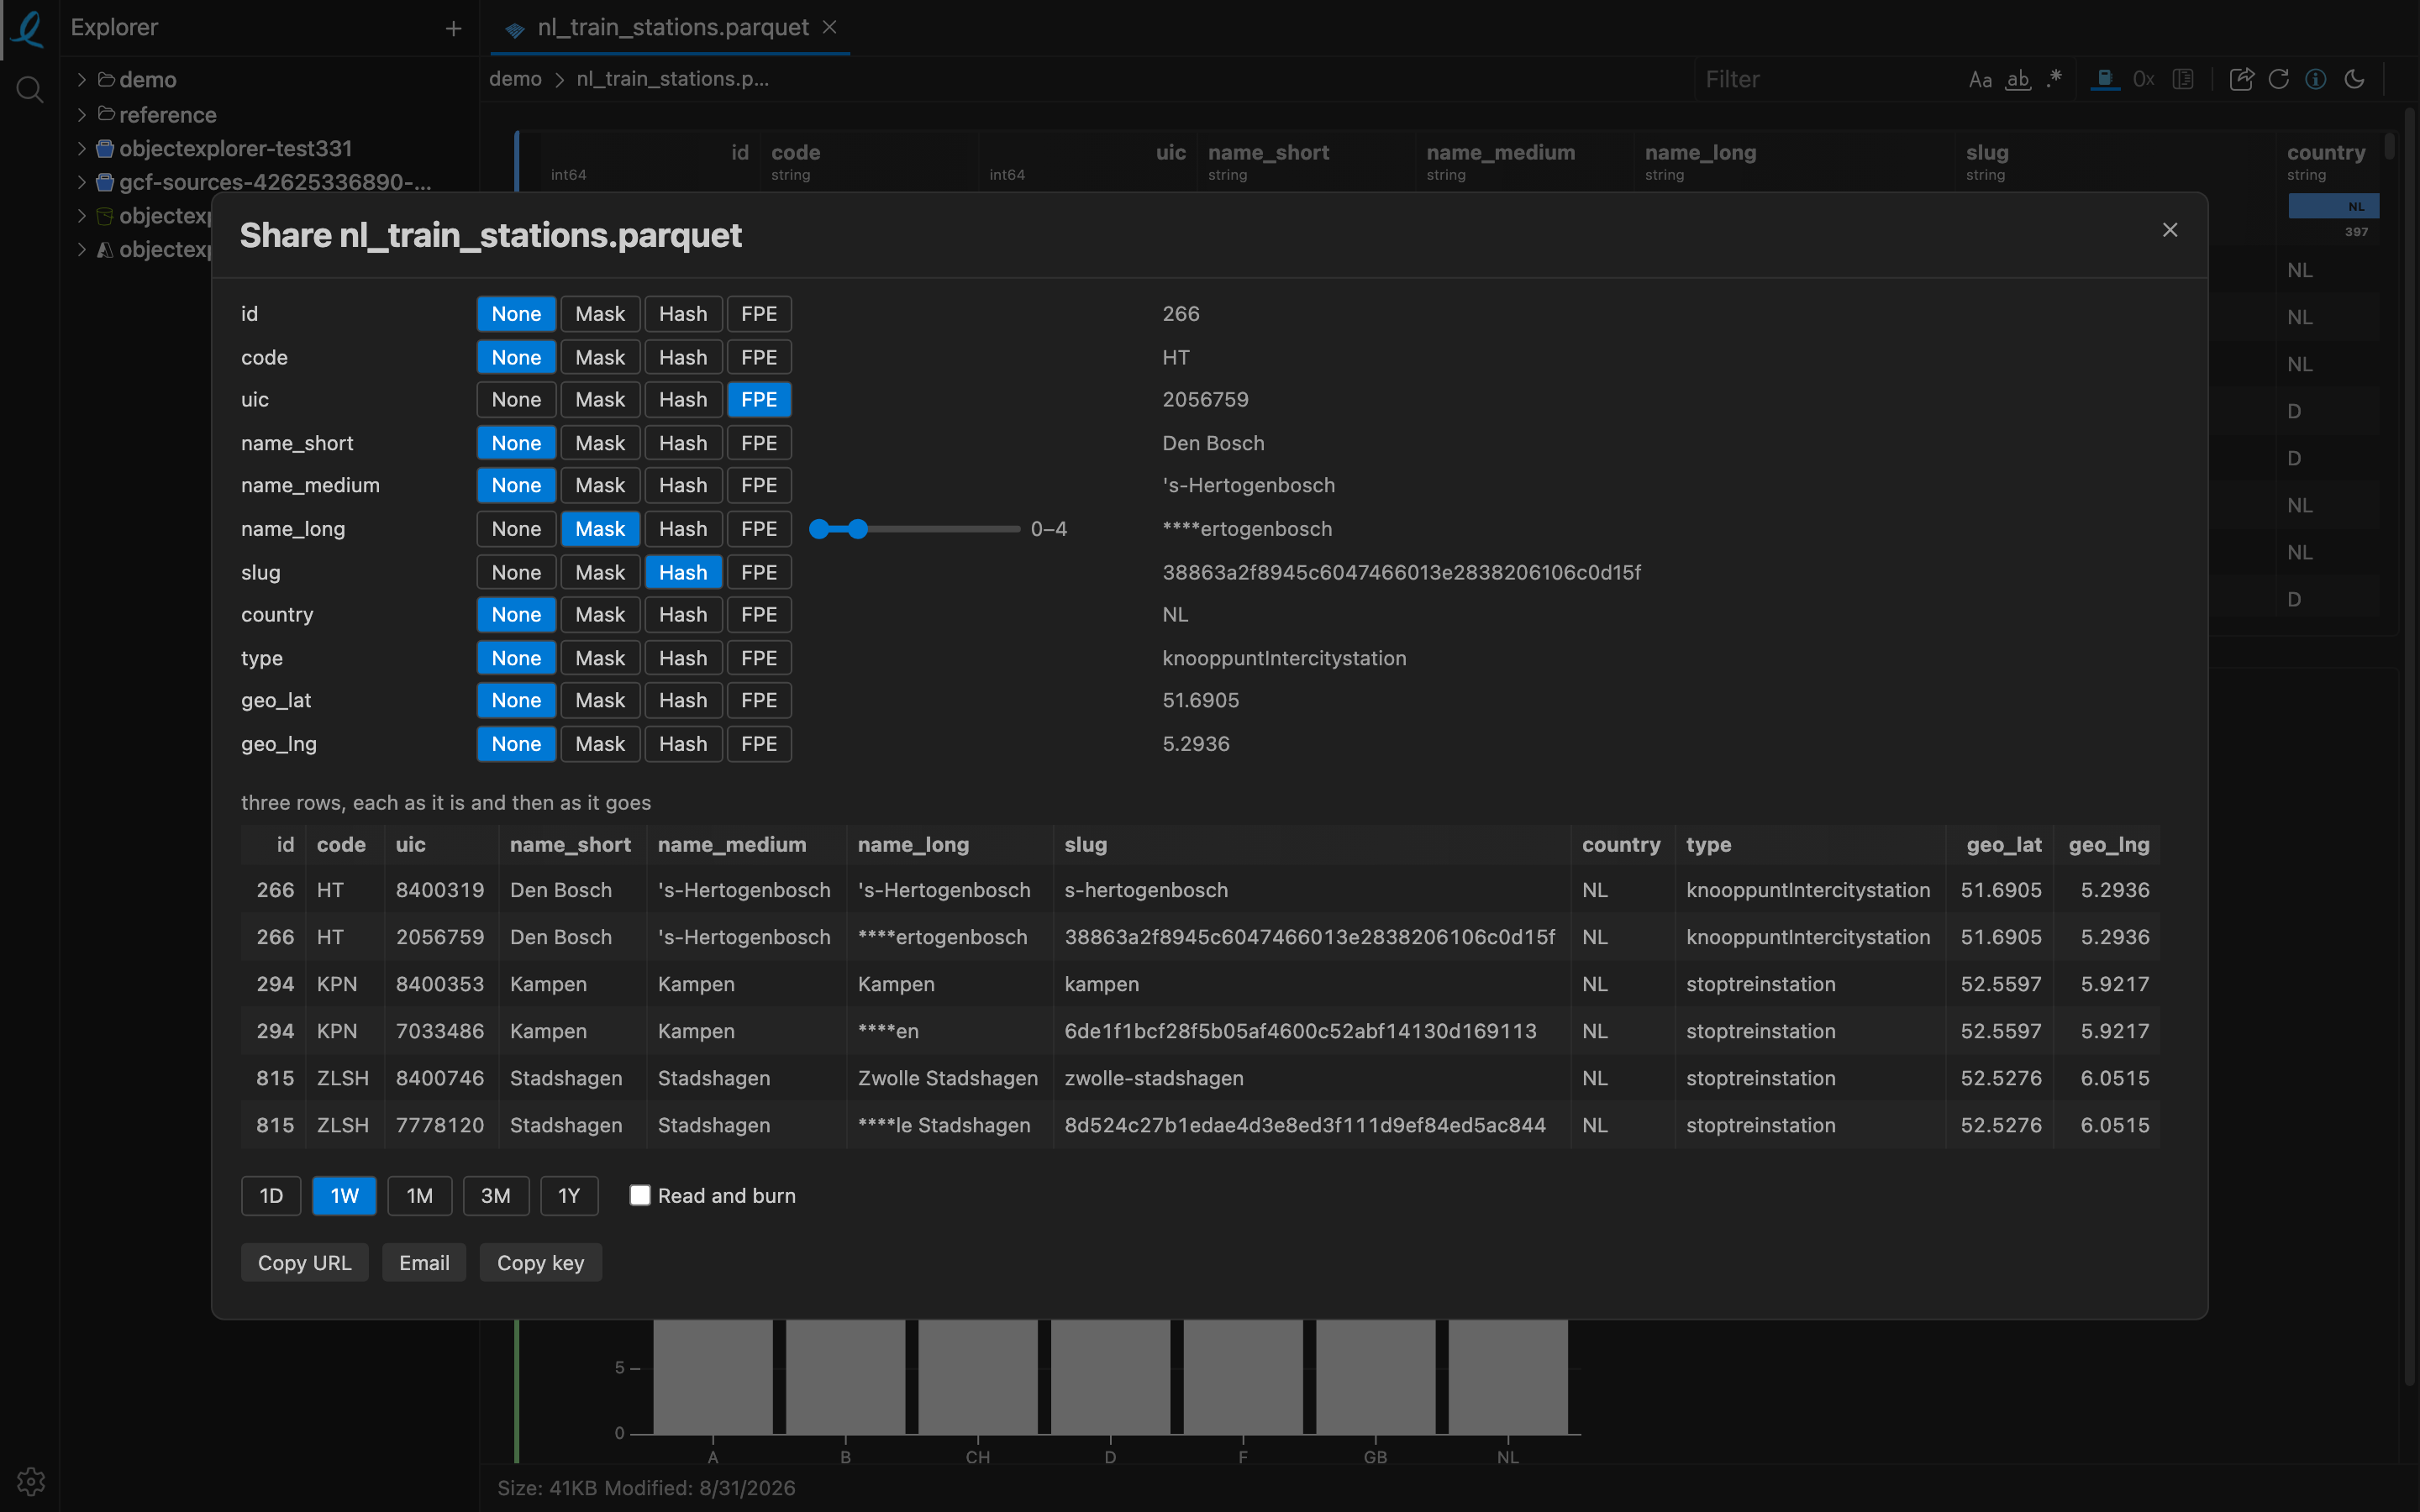
Task: Click the reference folder icon
Action: point(106,114)
